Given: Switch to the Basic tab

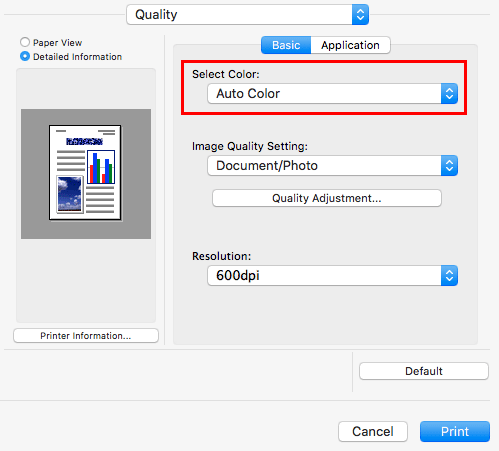Looking at the screenshot, I should 286,45.
